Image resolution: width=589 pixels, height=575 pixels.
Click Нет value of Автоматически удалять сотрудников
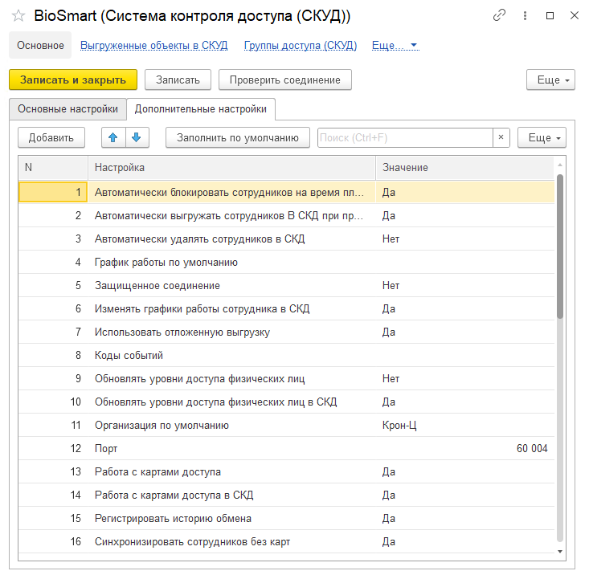click(x=391, y=239)
